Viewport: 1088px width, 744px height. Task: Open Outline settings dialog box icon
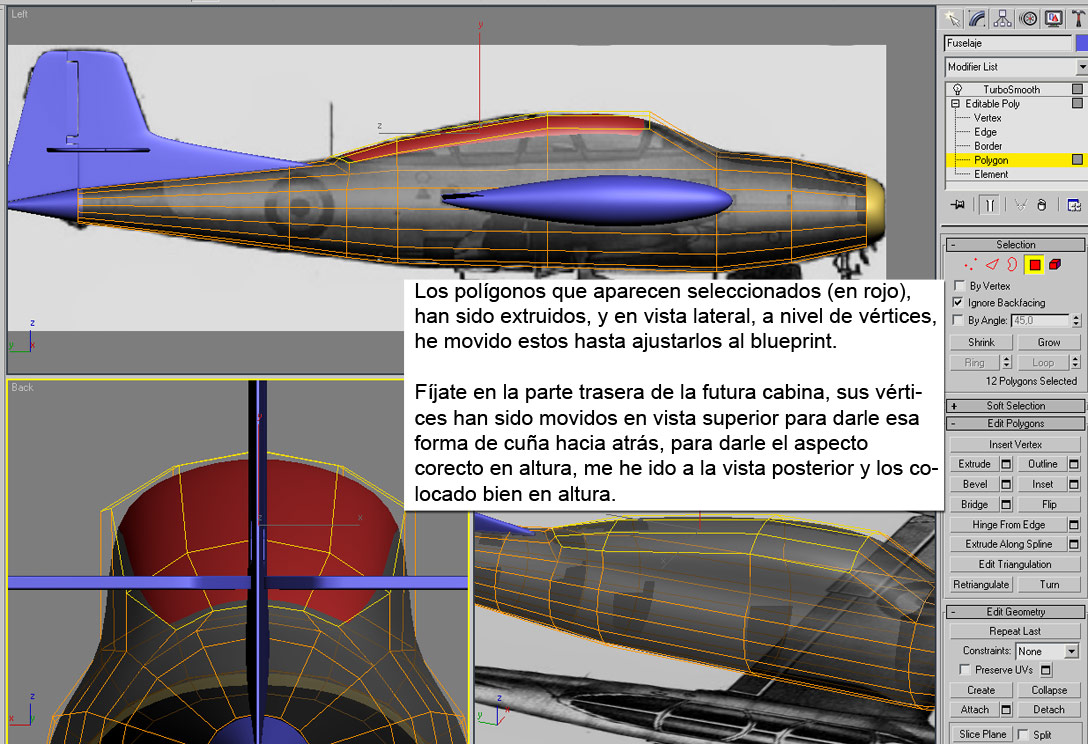coord(1074,464)
